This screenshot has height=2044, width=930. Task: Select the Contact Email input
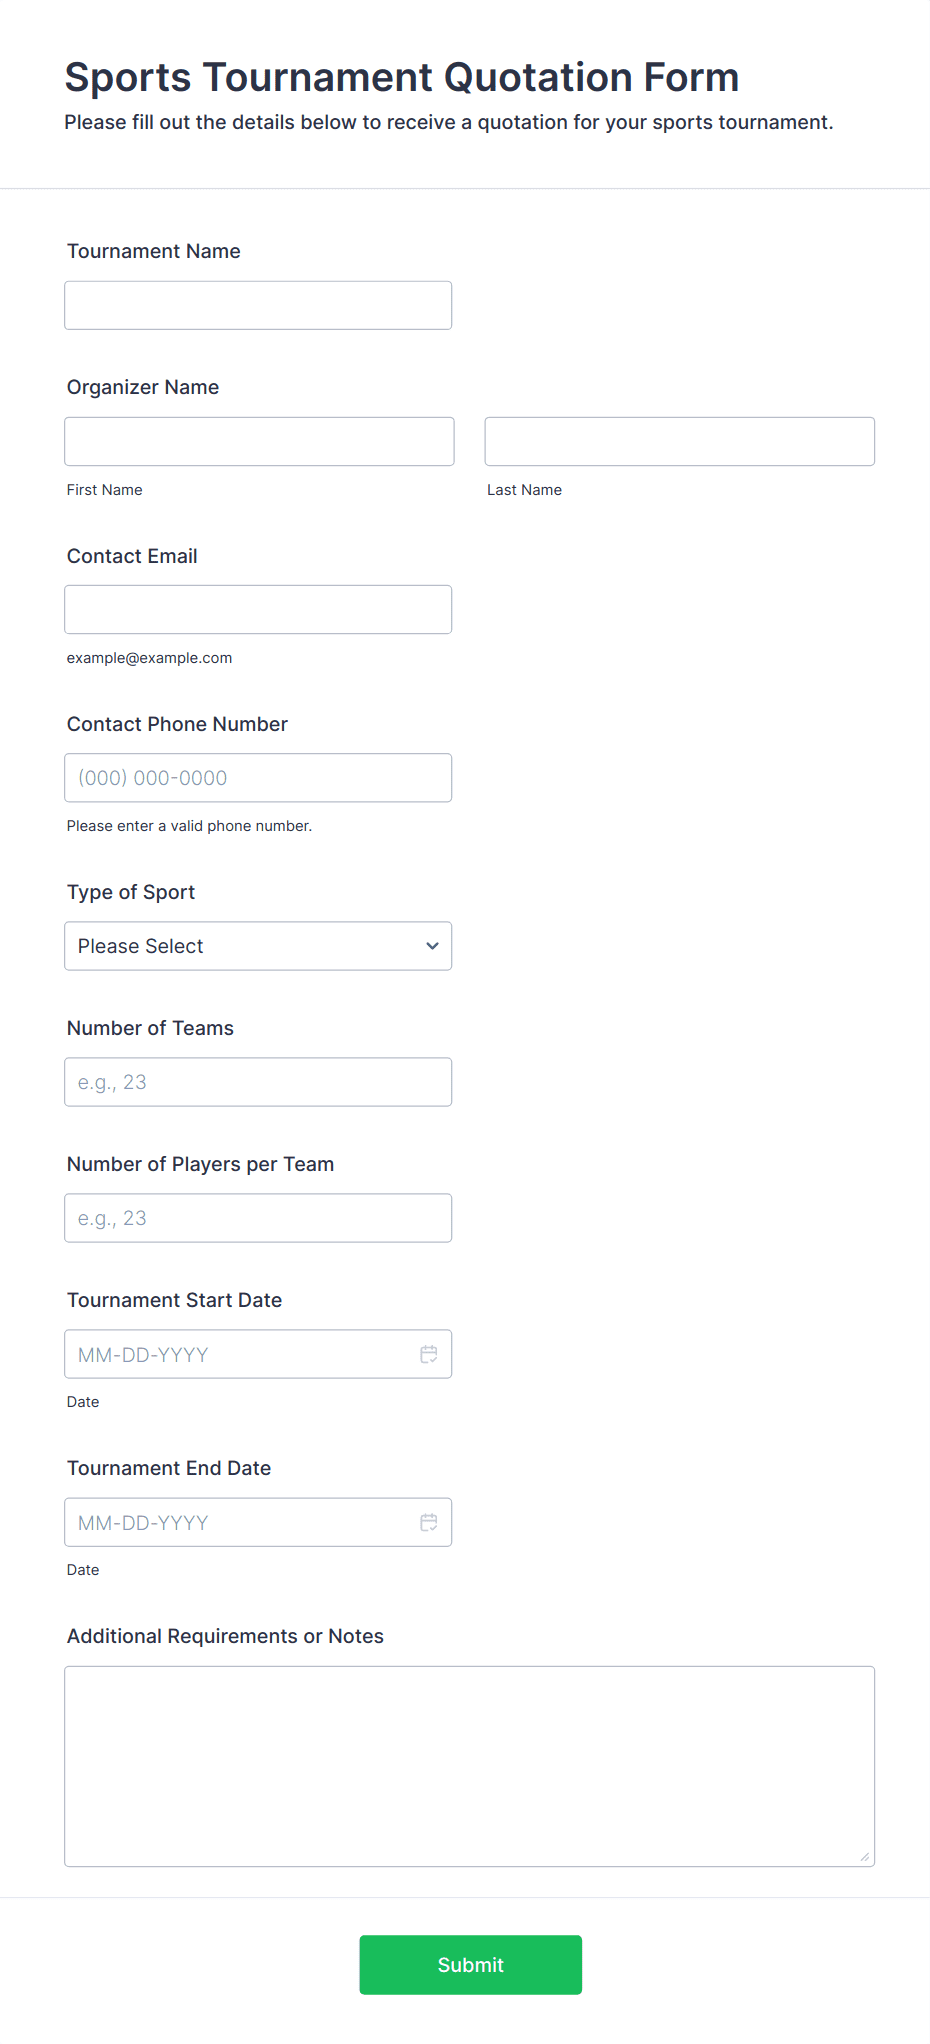click(x=258, y=609)
